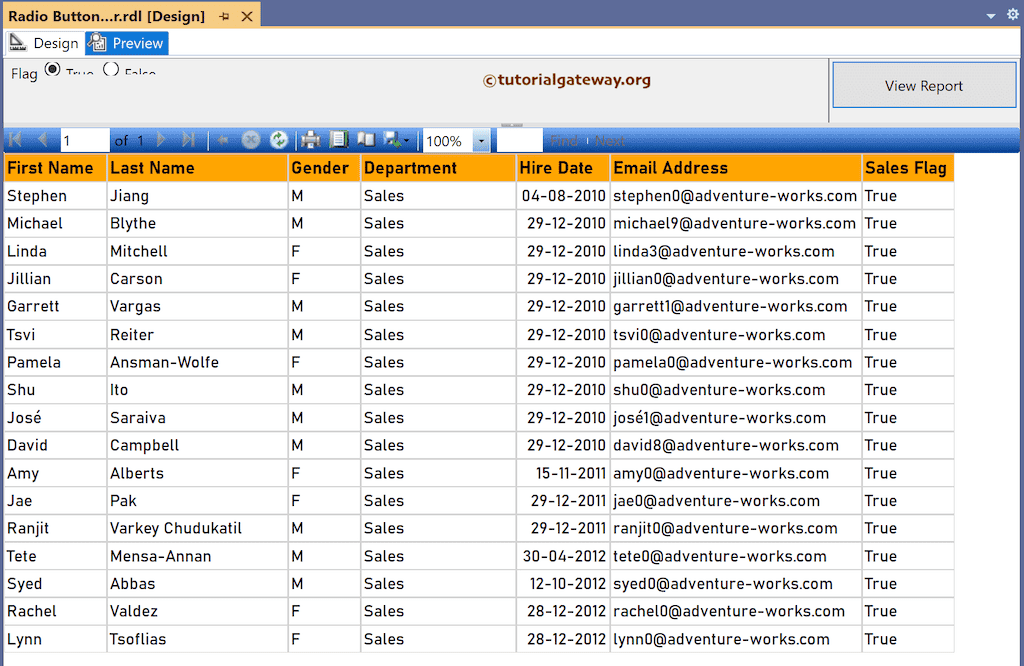Navigate to the last page
The image size is (1024, 666).
click(188, 140)
